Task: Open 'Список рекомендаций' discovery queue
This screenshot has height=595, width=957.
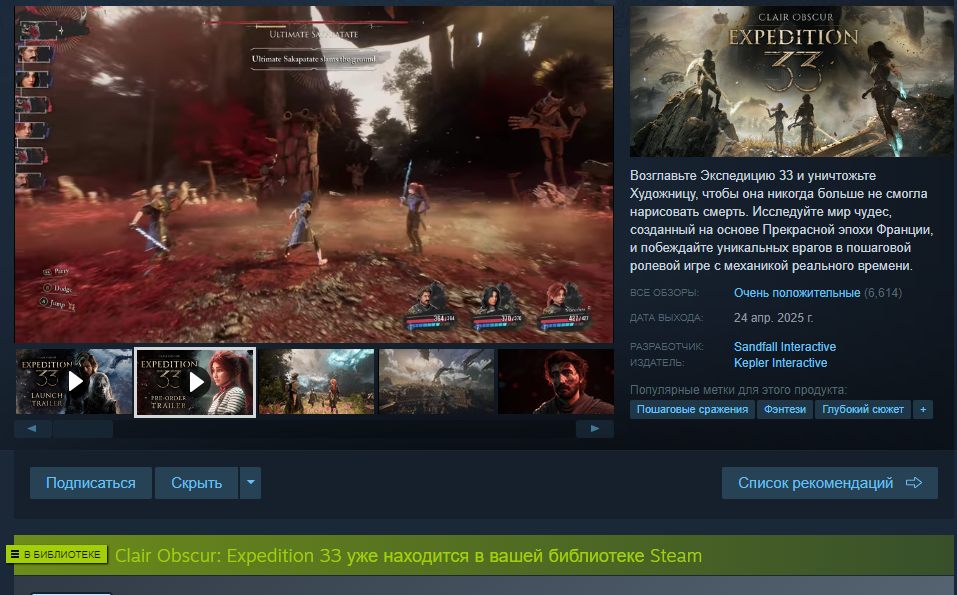Action: pyautogui.click(x=829, y=483)
